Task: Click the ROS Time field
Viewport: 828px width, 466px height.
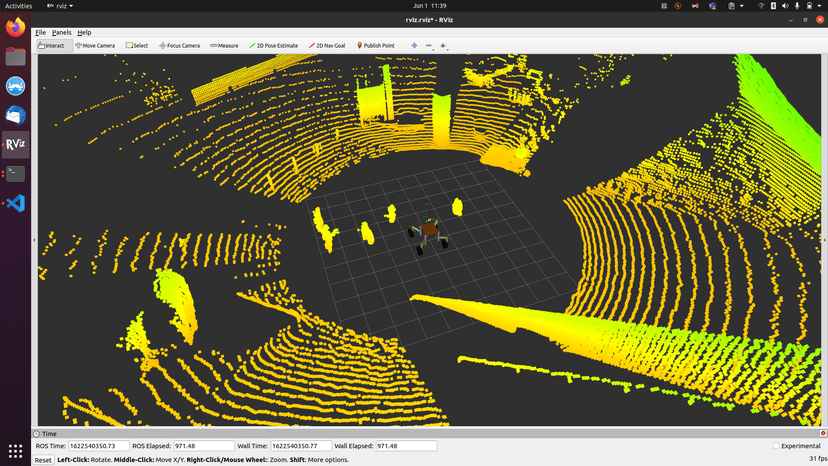Action: tap(98, 446)
